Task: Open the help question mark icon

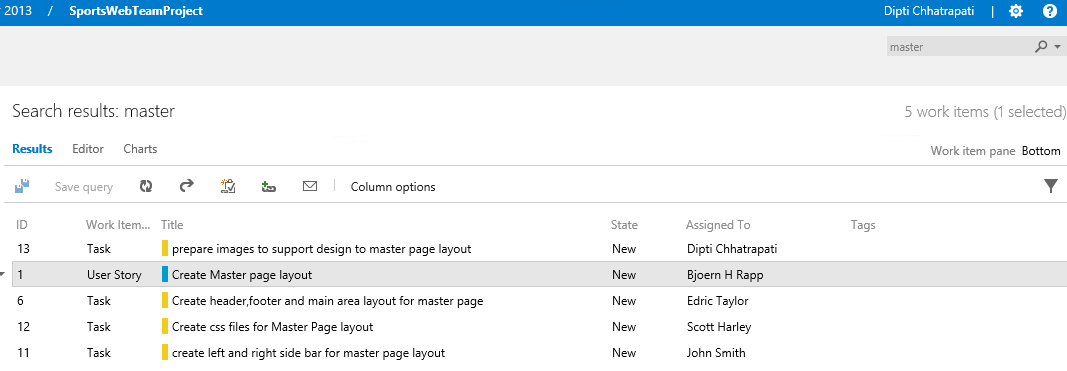Action: pyautogui.click(x=1050, y=11)
